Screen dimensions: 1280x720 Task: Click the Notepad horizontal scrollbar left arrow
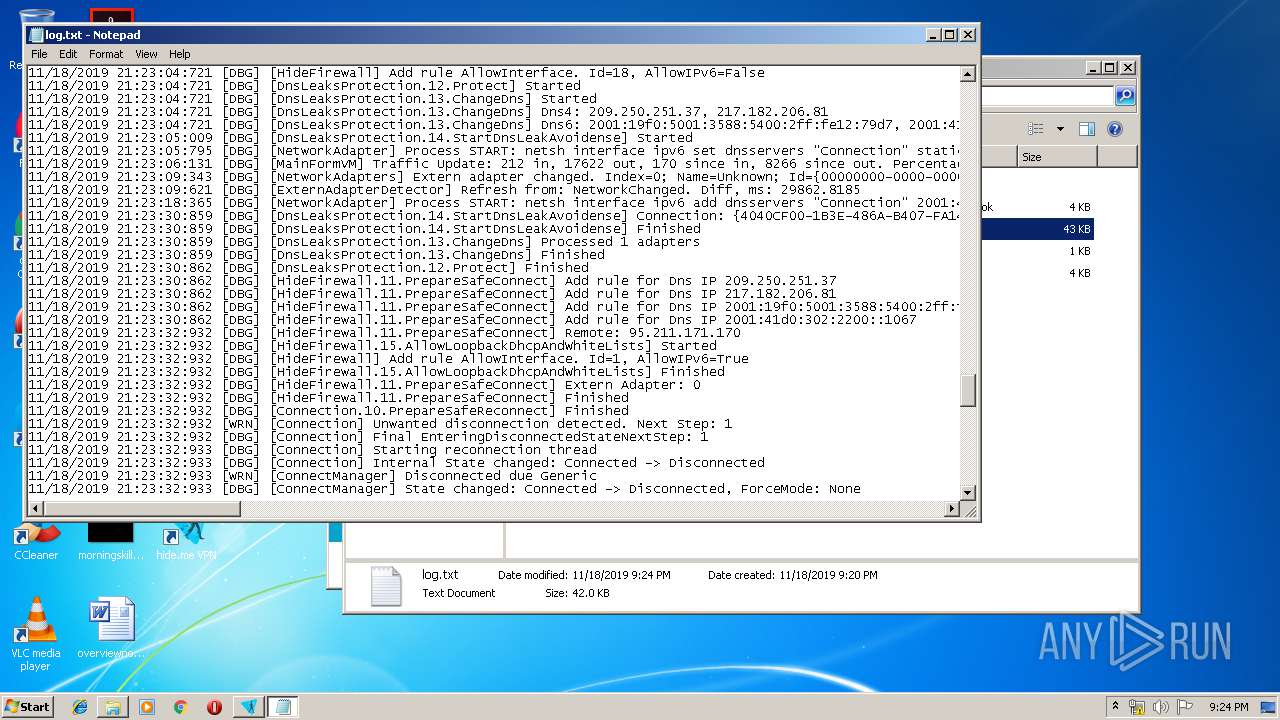pyautogui.click(x=36, y=509)
